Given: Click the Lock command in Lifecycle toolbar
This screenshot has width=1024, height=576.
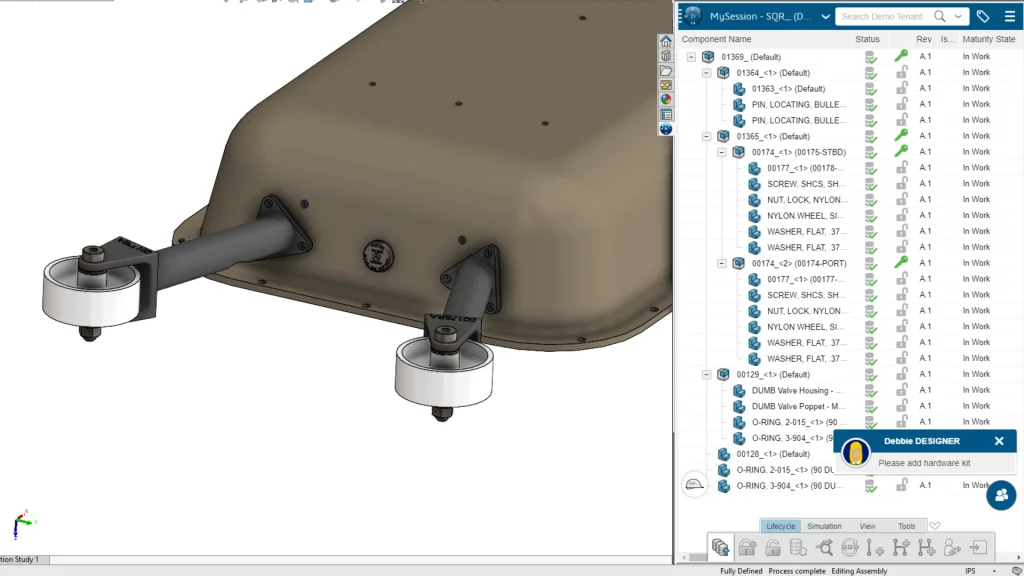Looking at the screenshot, I should point(747,547).
